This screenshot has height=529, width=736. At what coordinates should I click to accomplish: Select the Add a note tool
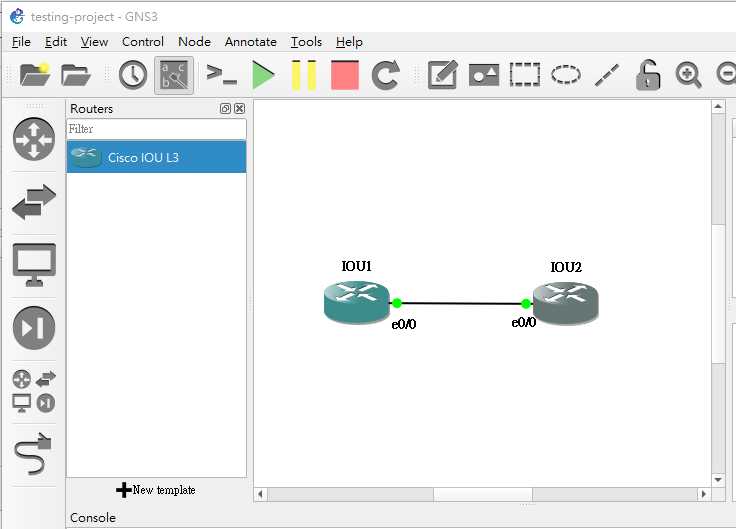coord(443,75)
